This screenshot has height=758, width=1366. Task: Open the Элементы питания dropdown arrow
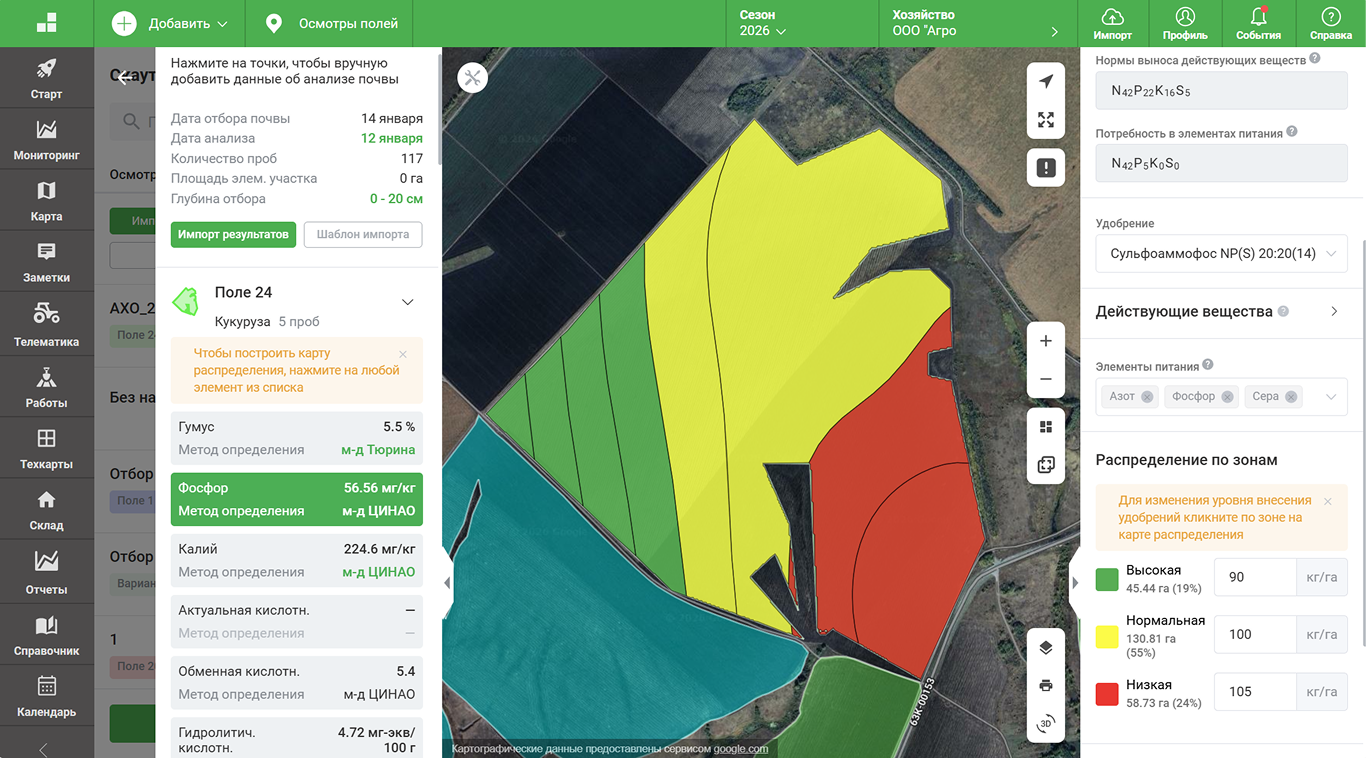tap(1331, 397)
